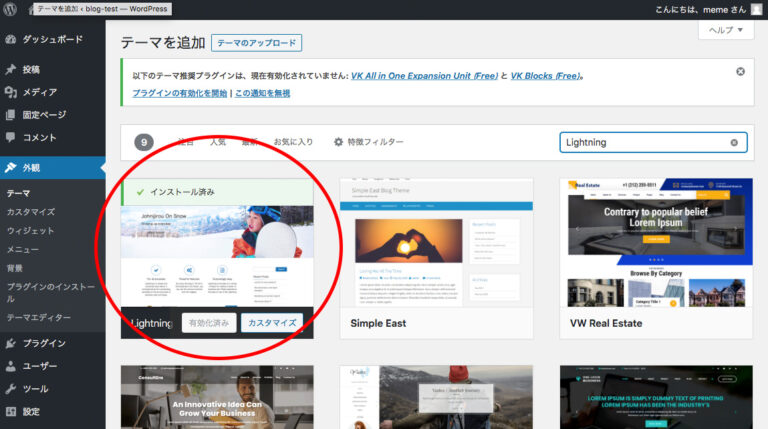Select ウィジェット submenu item

pyautogui.click(x=30, y=231)
